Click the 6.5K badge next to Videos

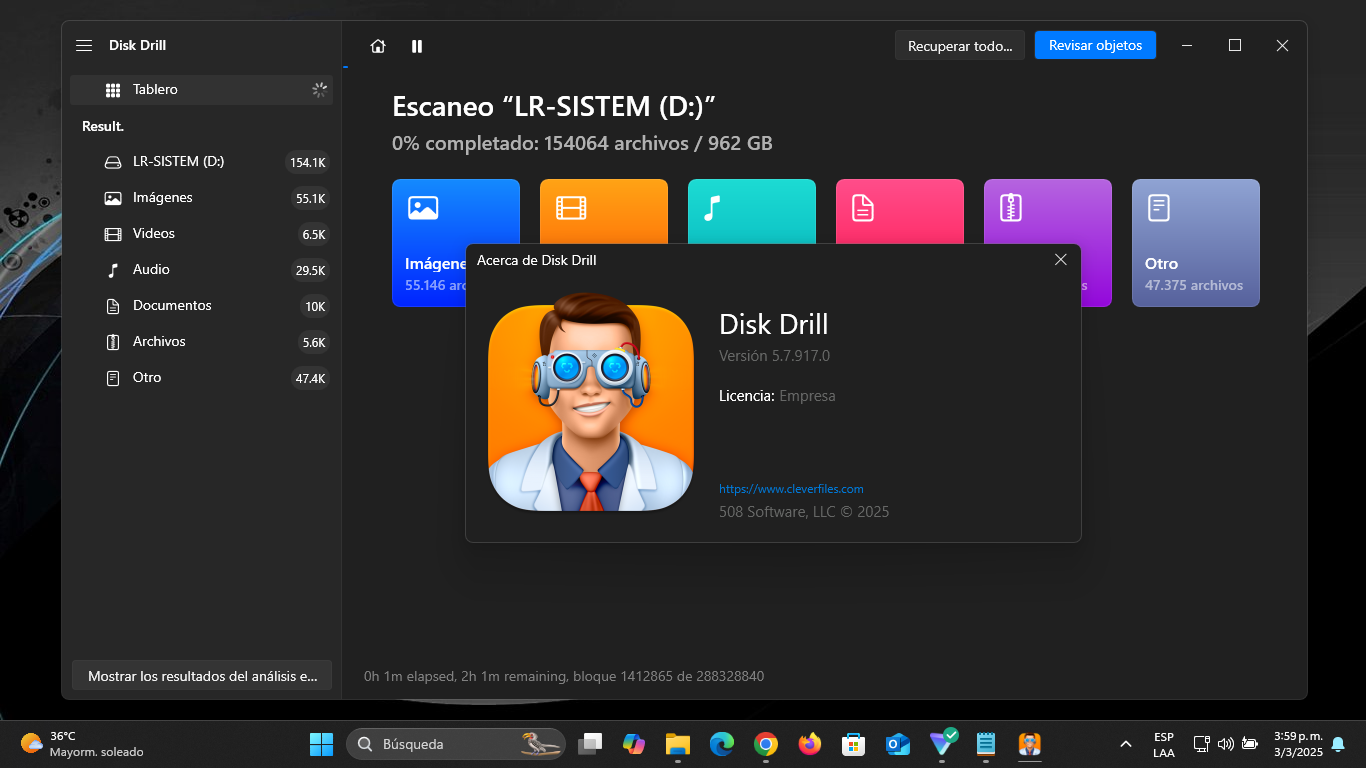[x=314, y=235]
